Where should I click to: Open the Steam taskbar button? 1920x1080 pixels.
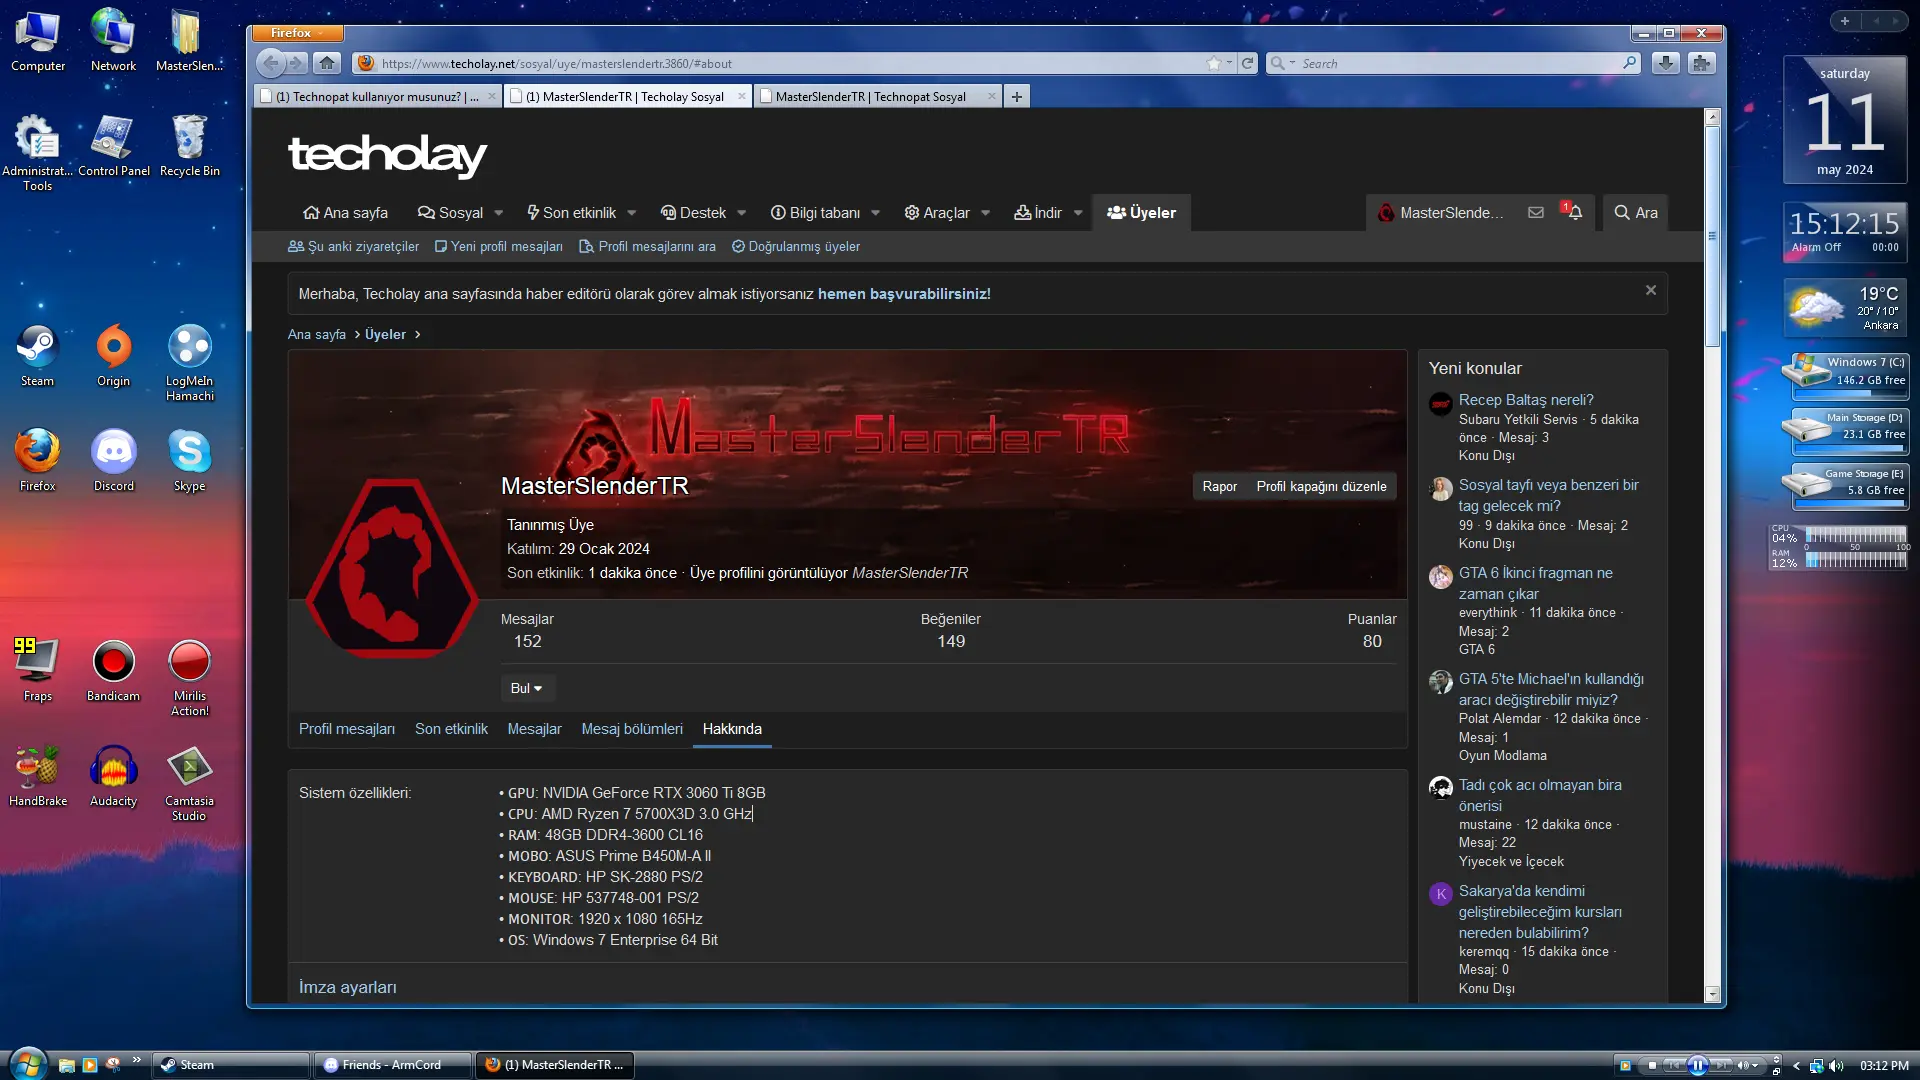pos(231,1065)
